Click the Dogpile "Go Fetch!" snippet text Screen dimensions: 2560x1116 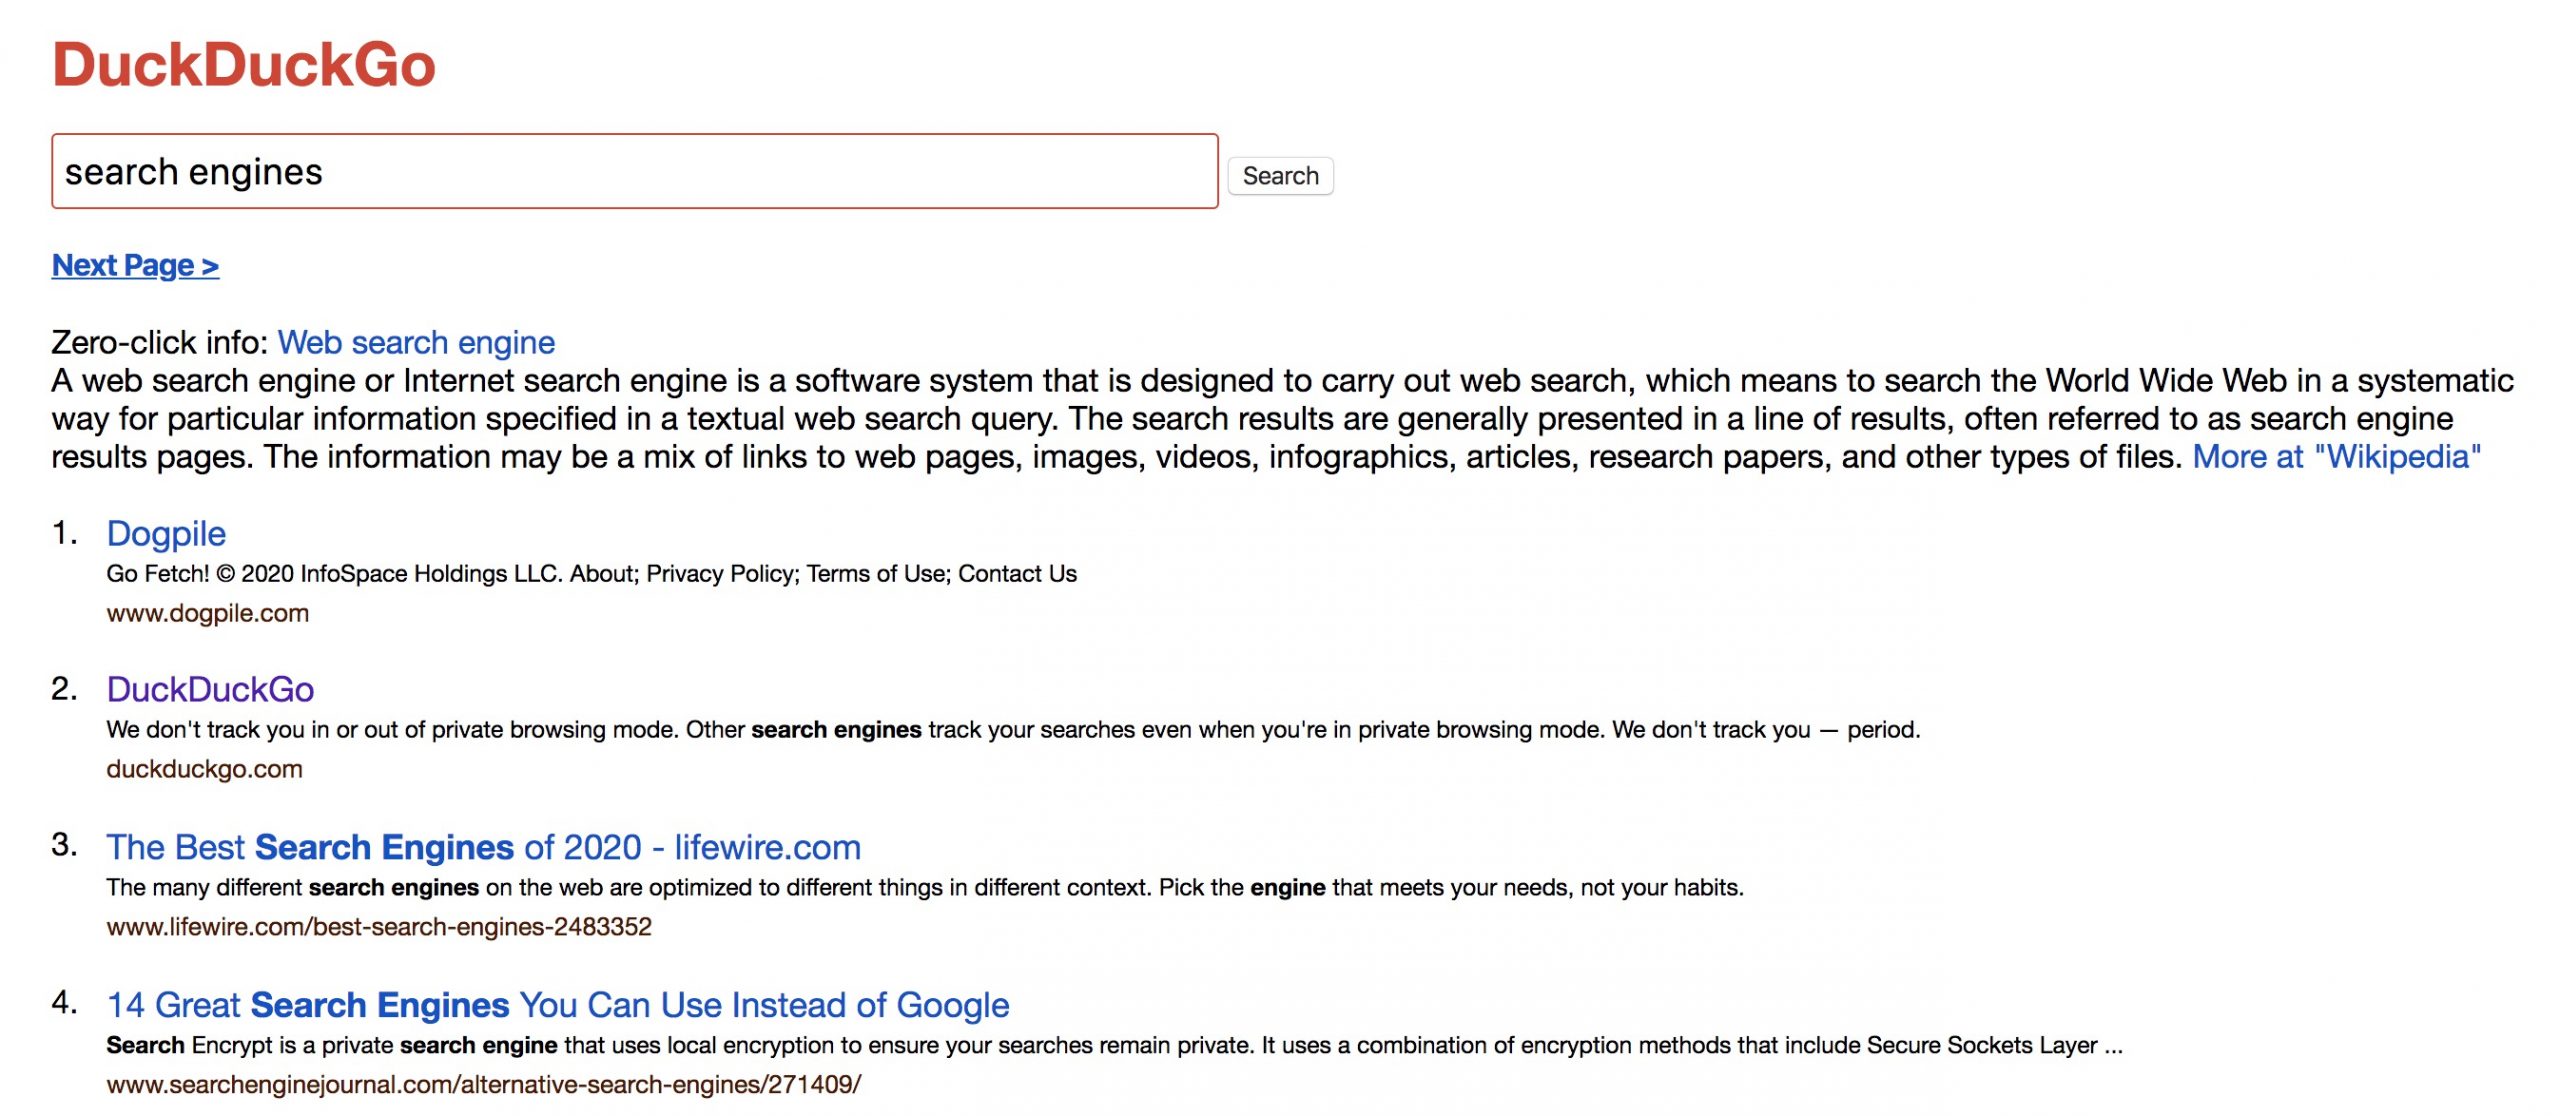[592, 574]
